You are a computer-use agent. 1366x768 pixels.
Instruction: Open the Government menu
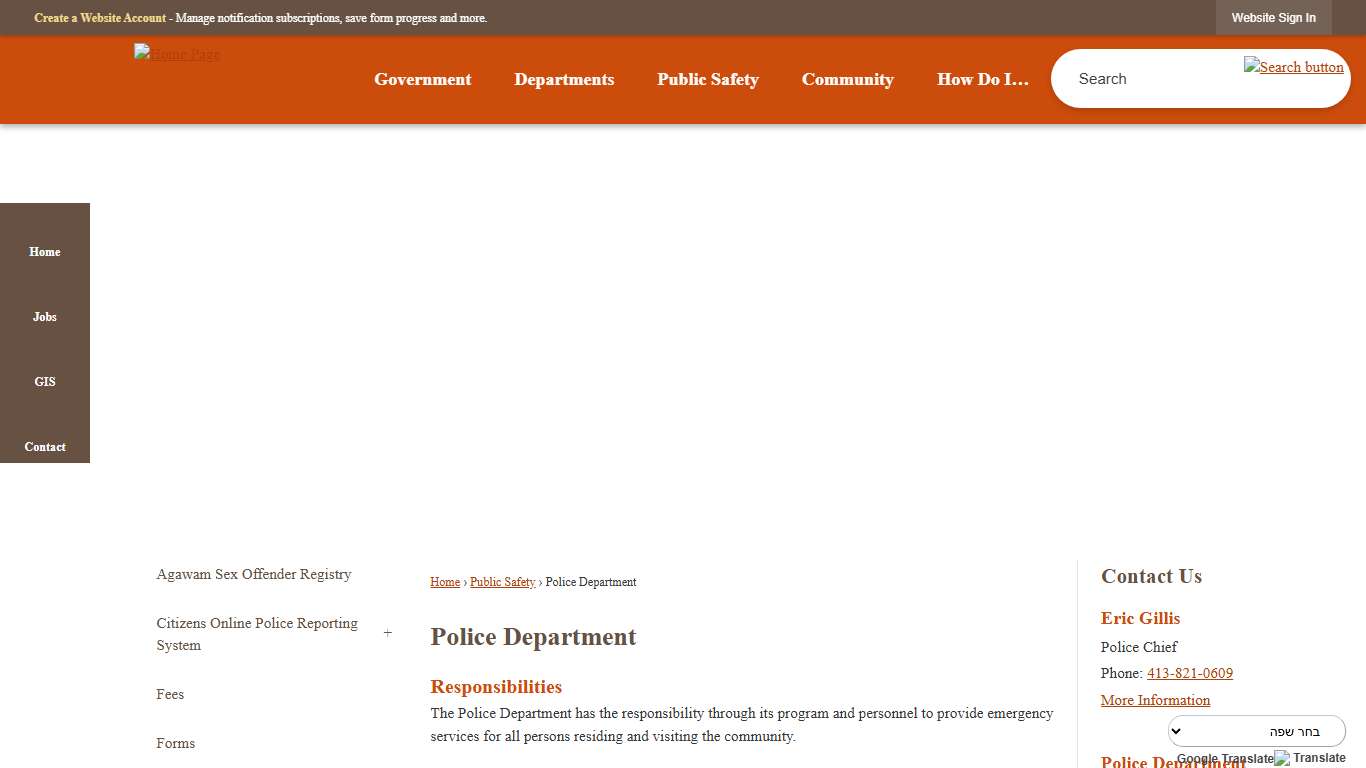coord(422,79)
